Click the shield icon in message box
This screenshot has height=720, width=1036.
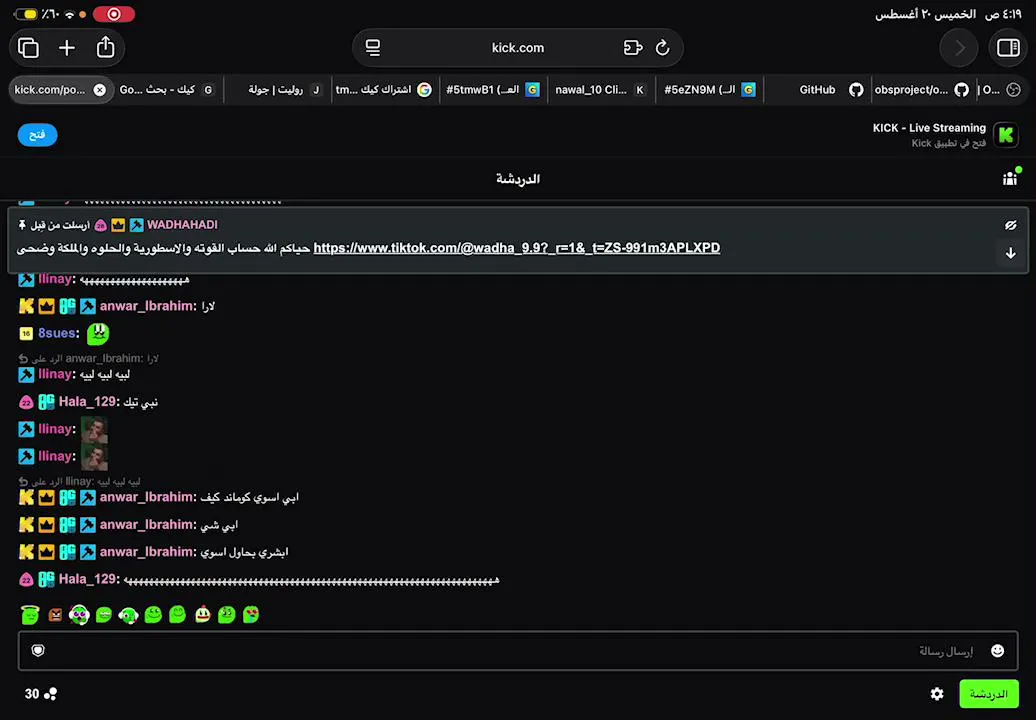[38, 651]
